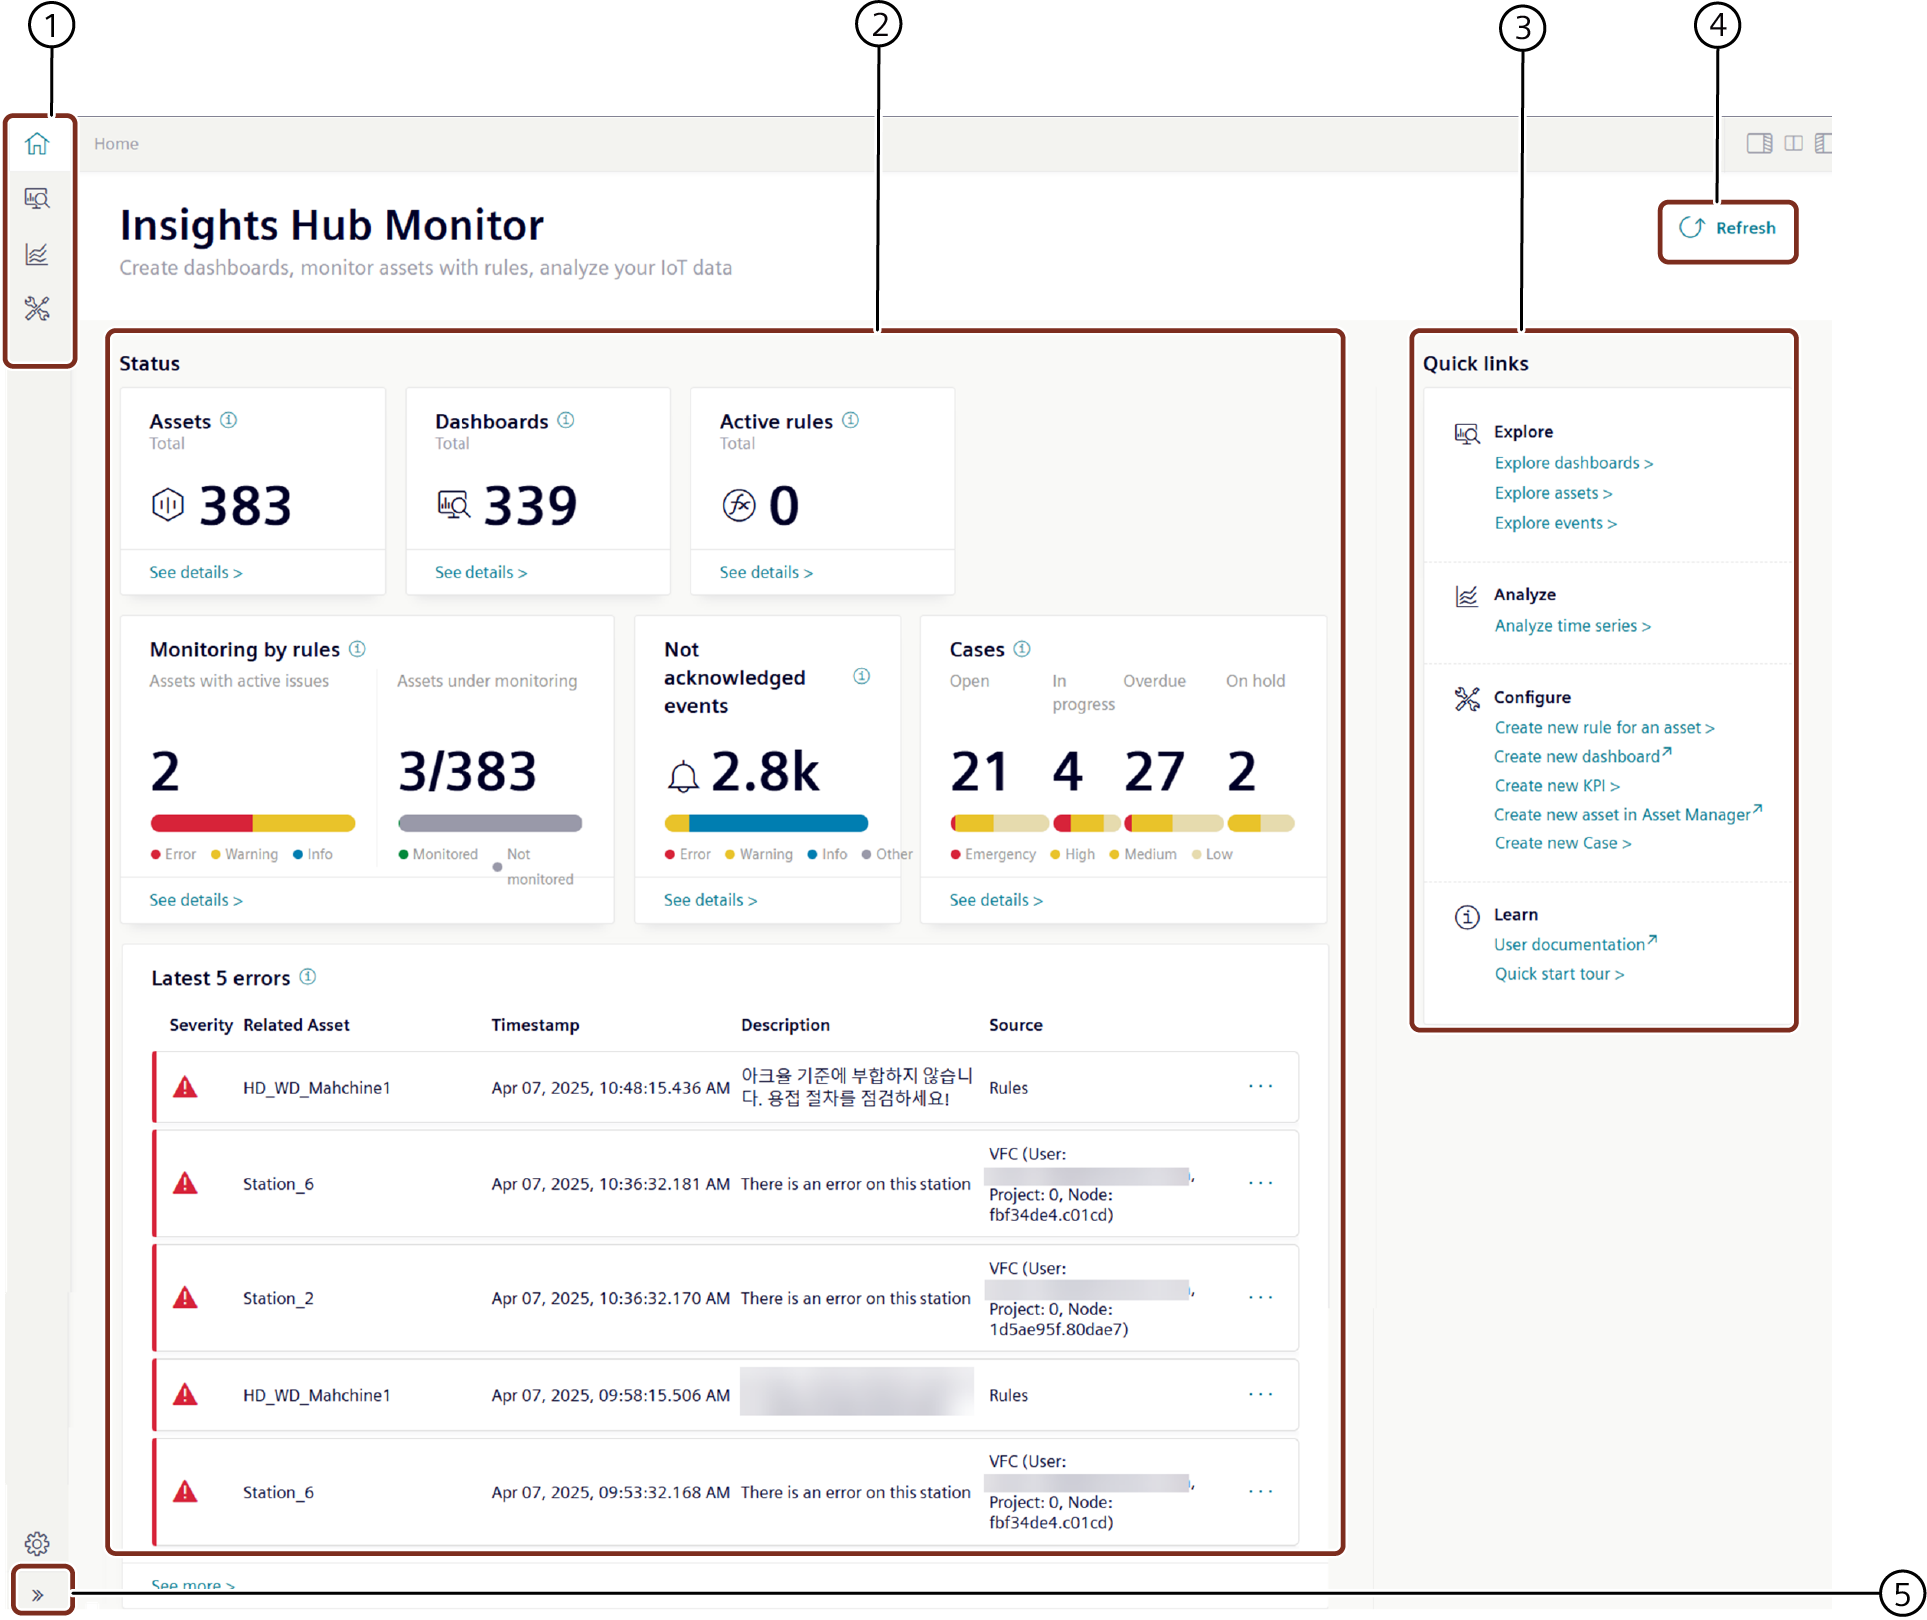
Task: Click the assets hexagon icon beside 383
Action: tap(168, 504)
